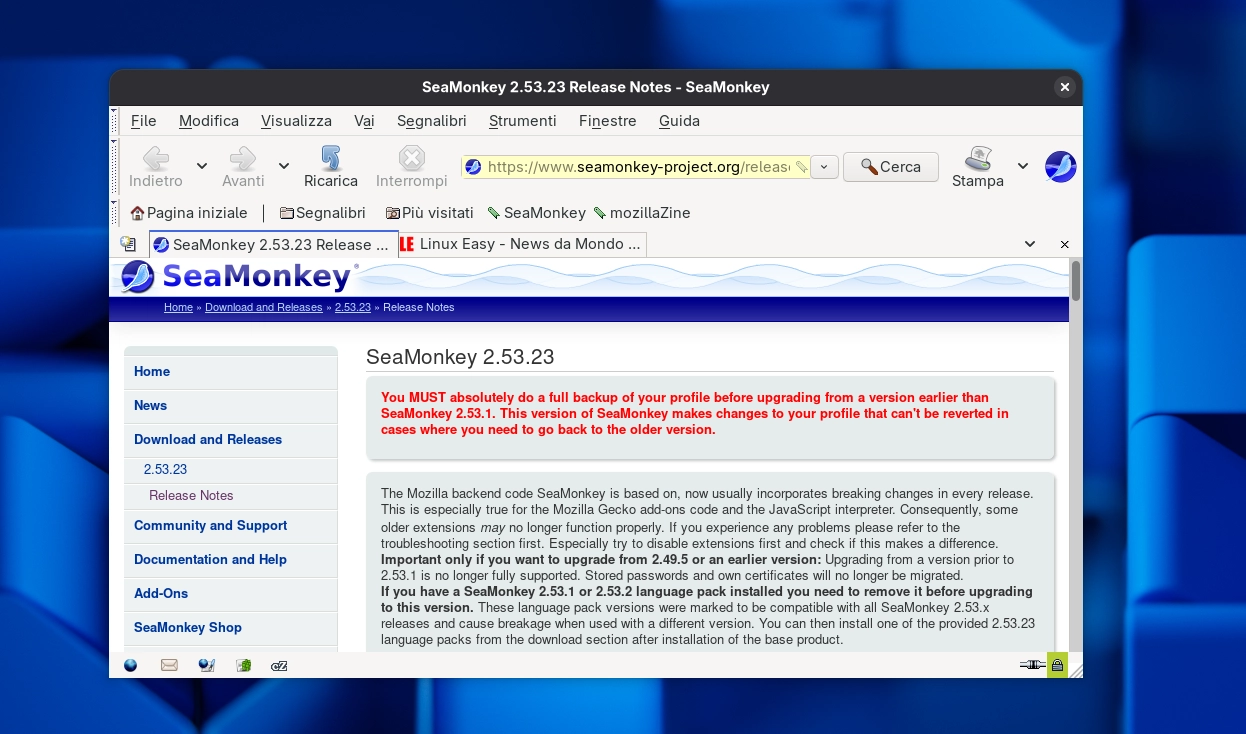The width and height of the screenshot is (1246, 734).
Task: Open the Segnalibri menu
Action: (431, 120)
